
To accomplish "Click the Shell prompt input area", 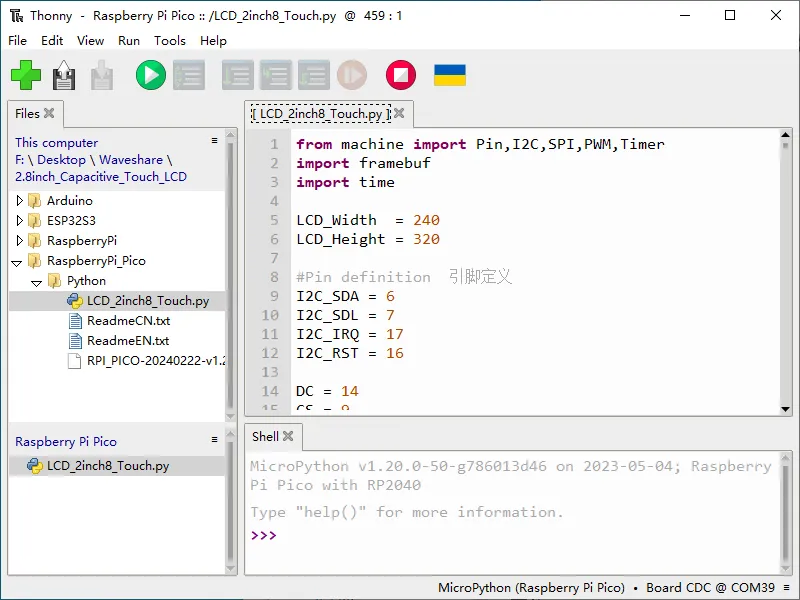I will pyautogui.click(x=528, y=535).
